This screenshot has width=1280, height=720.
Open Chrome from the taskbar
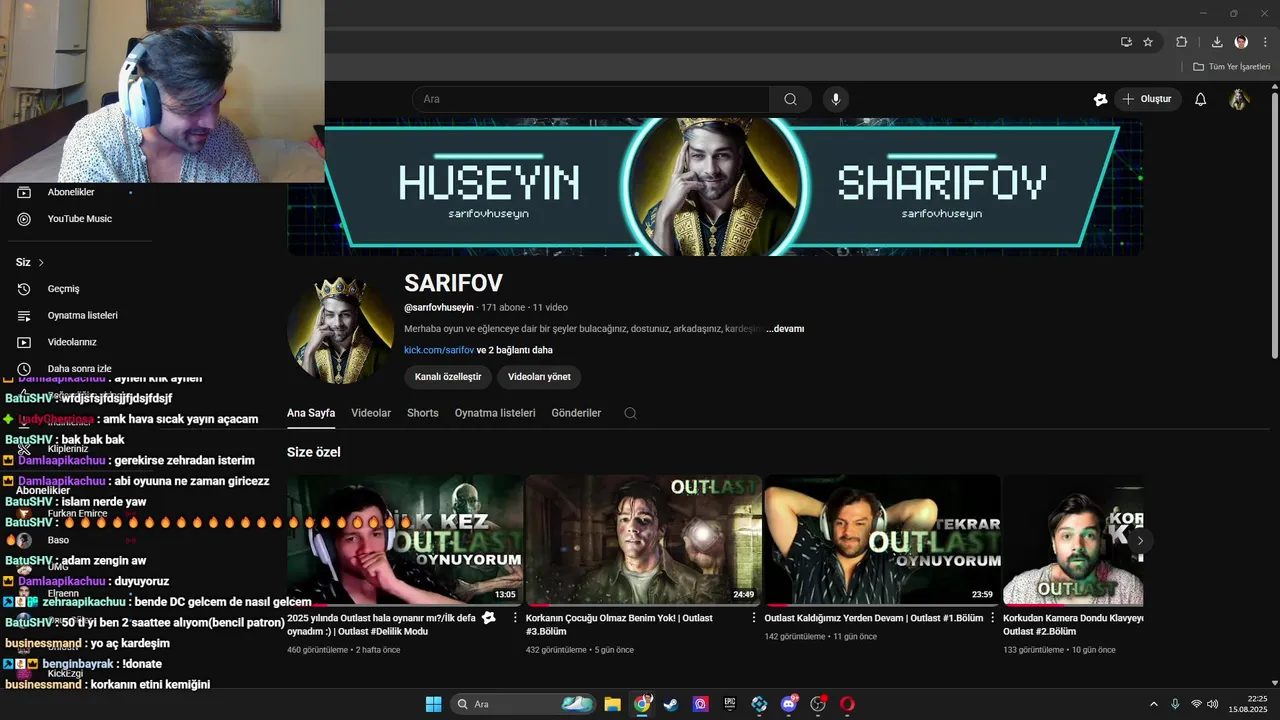click(x=642, y=704)
